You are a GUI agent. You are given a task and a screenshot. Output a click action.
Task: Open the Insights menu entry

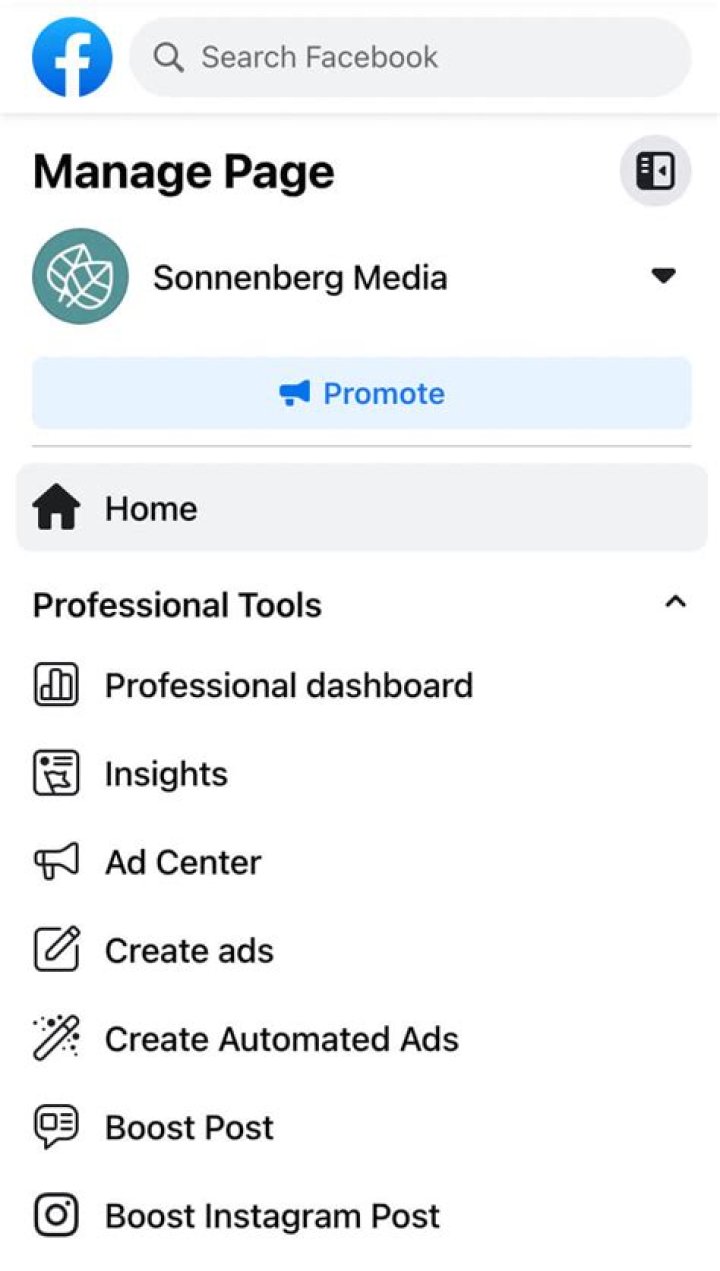point(167,774)
